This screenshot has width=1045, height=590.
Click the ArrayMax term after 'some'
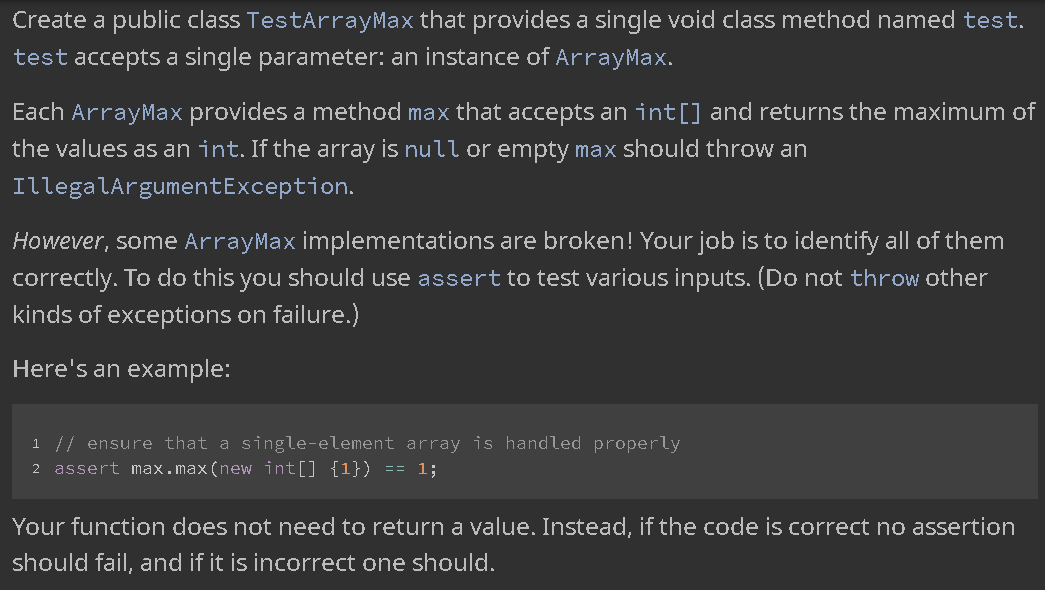tap(240, 241)
